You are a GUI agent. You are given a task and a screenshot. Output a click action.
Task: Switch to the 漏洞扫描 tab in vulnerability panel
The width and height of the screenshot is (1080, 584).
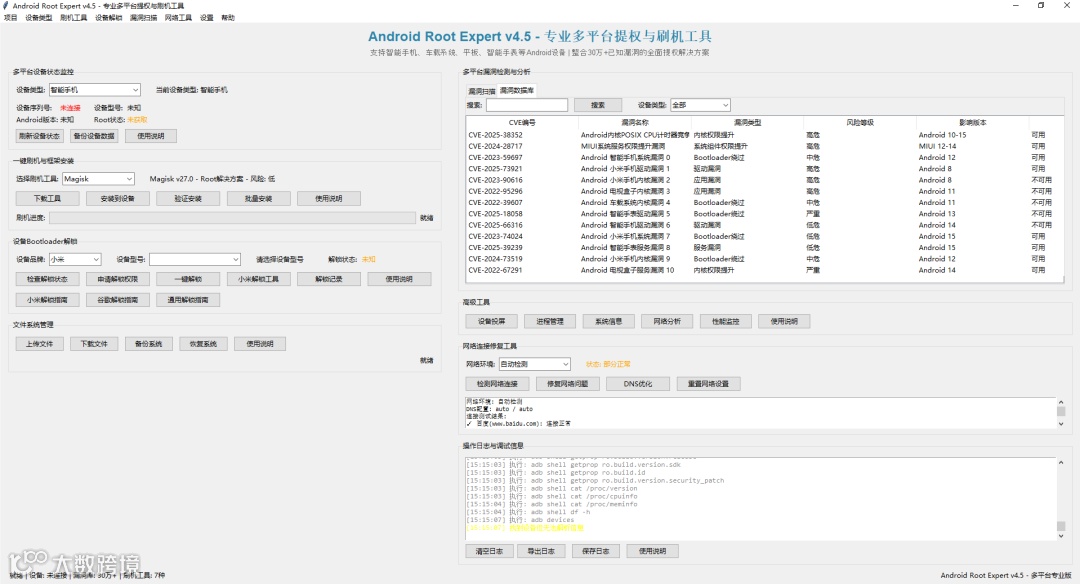[x=481, y=91]
